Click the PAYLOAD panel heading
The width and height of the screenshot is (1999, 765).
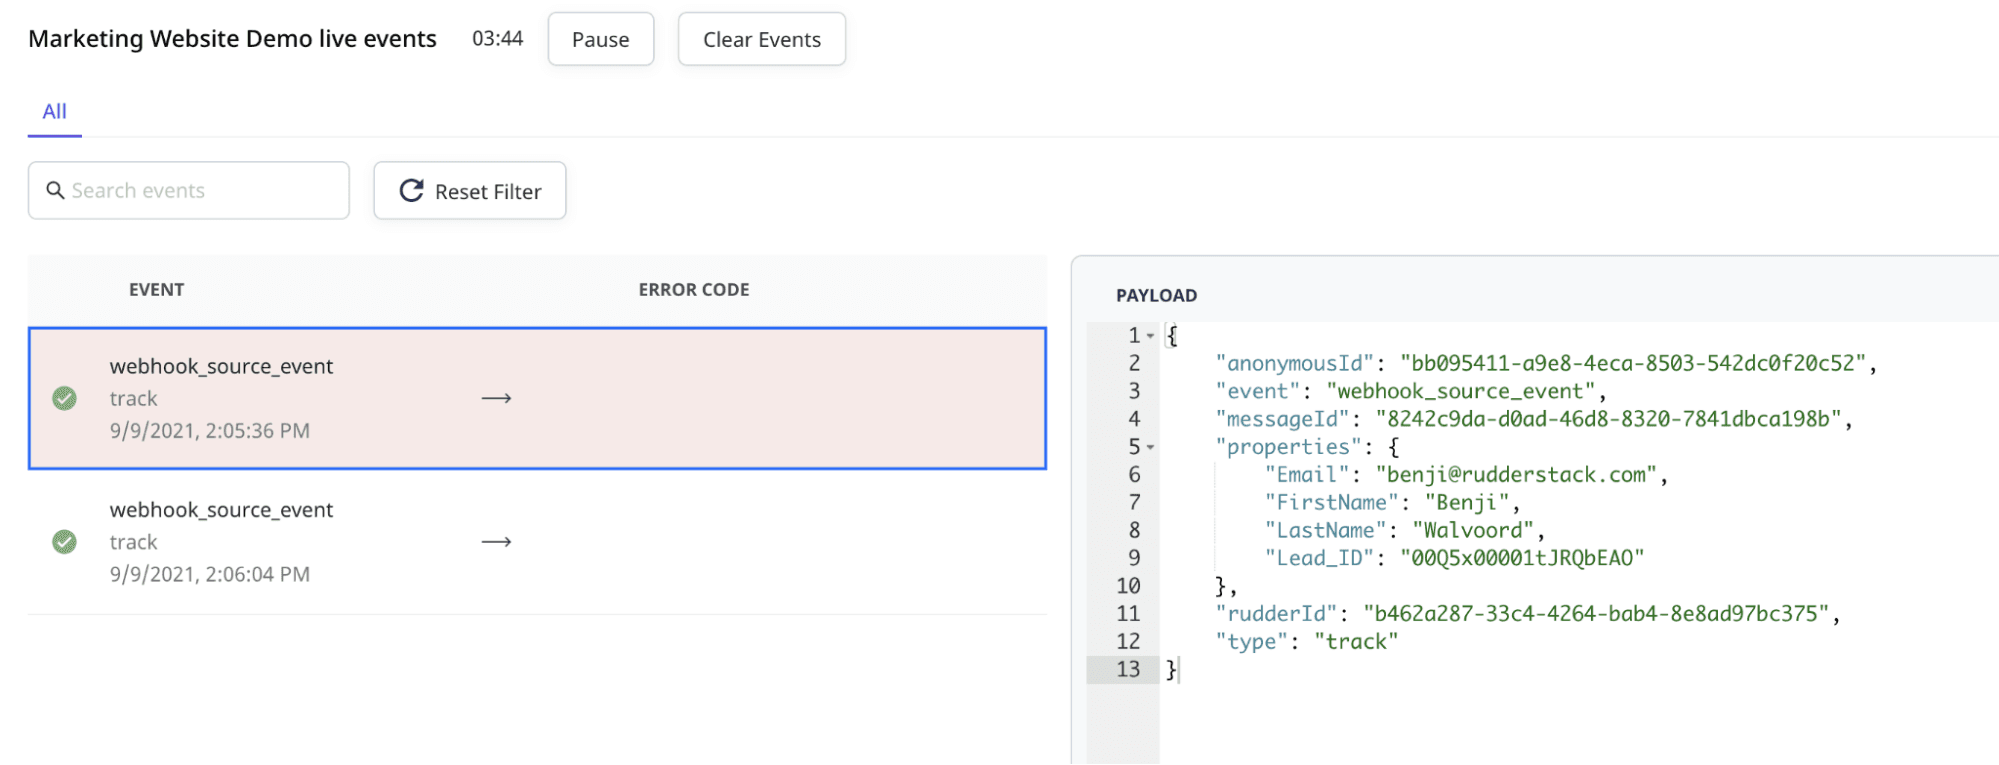1156,295
